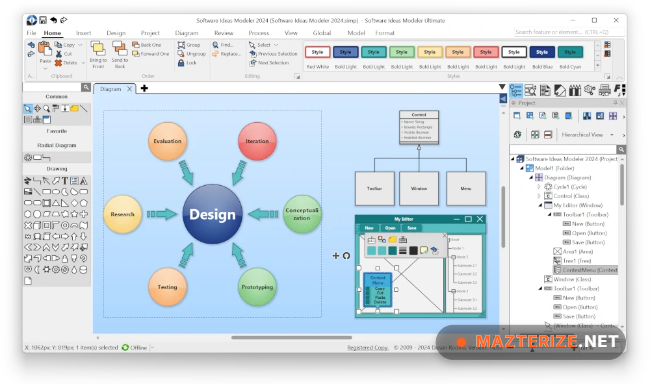650x384 pixels.
Task: Toggle the pin on the Project panel
Action: pyautogui.click(x=616, y=102)
